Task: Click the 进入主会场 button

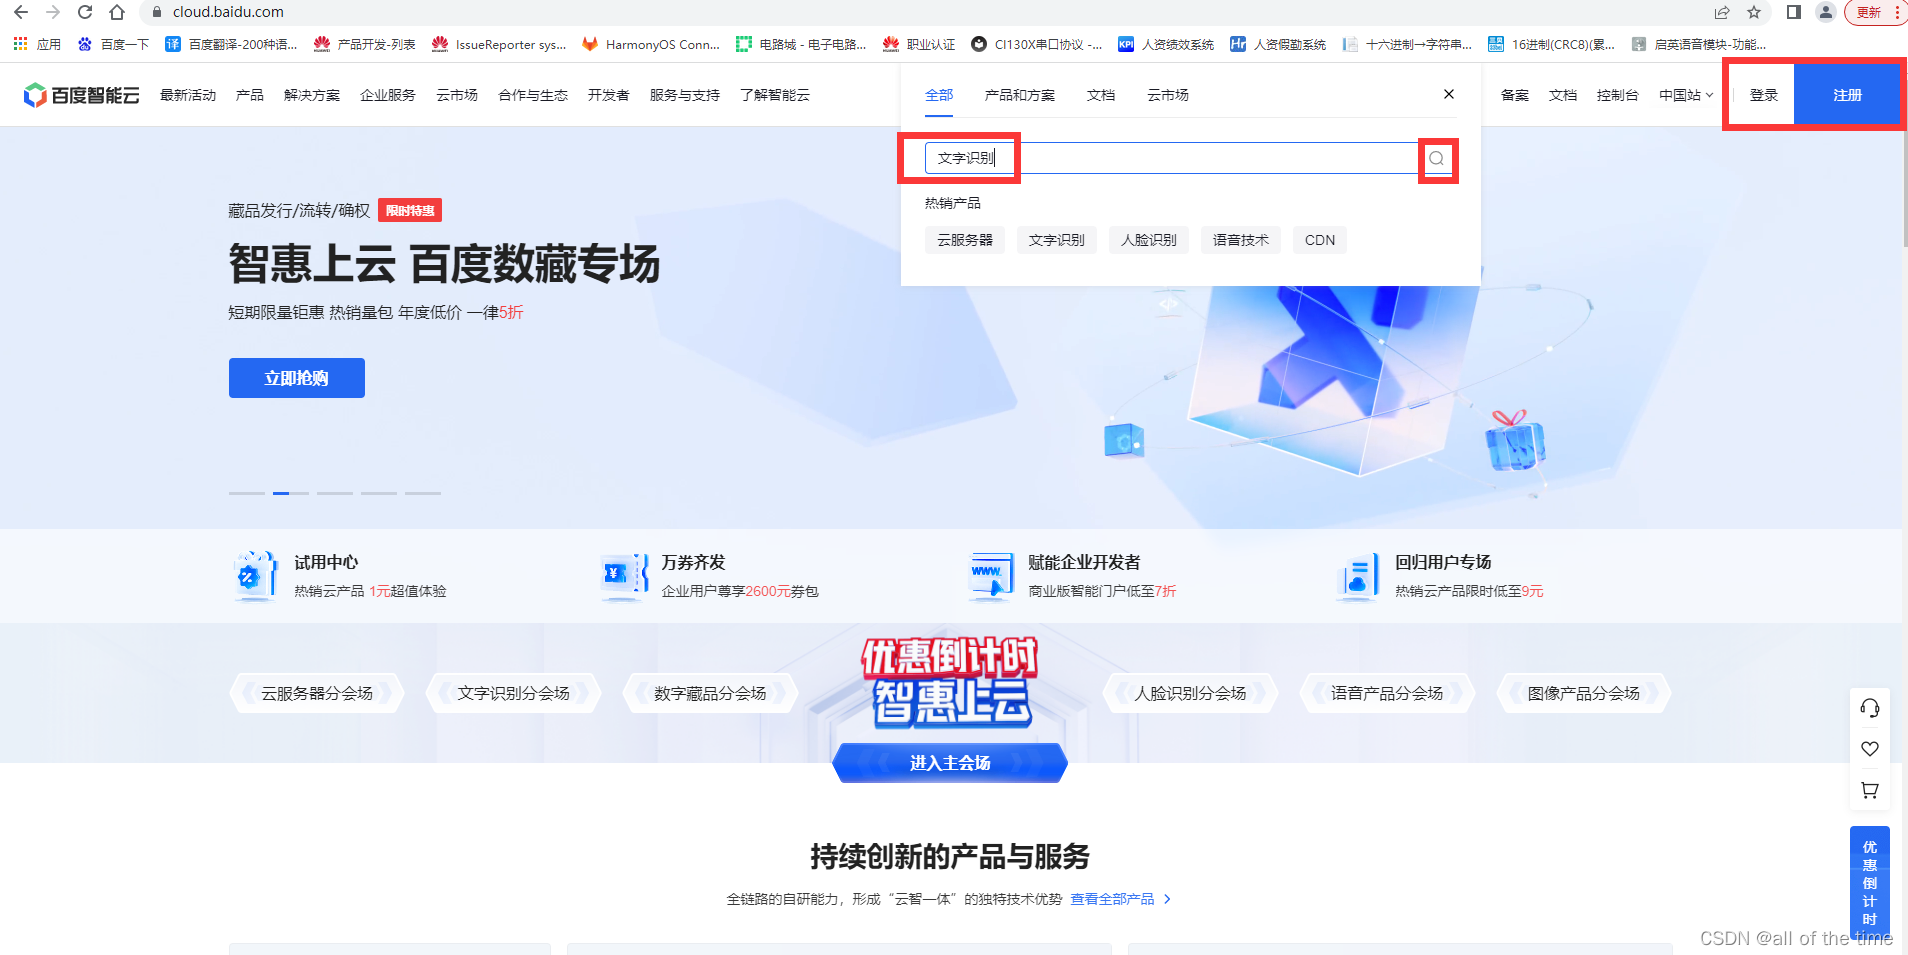Action: (x=950, y=763)
